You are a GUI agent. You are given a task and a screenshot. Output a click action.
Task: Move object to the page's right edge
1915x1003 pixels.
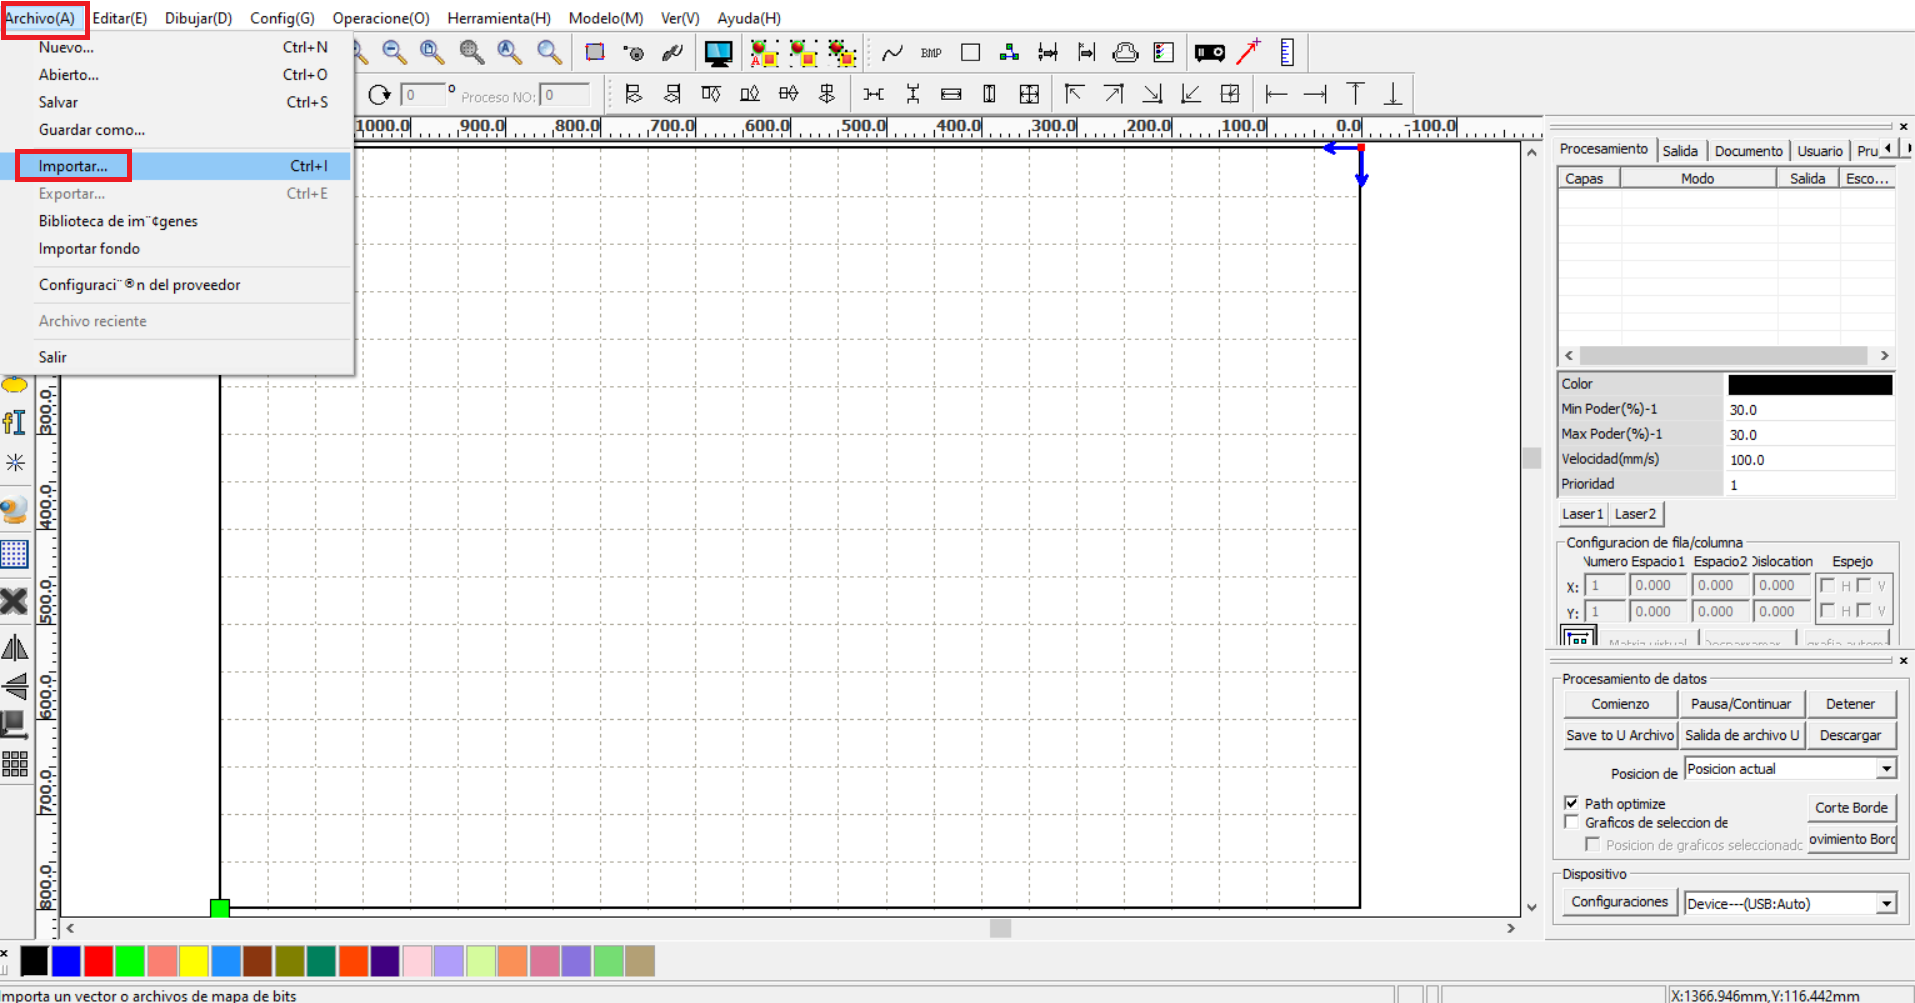(1315, 94)
